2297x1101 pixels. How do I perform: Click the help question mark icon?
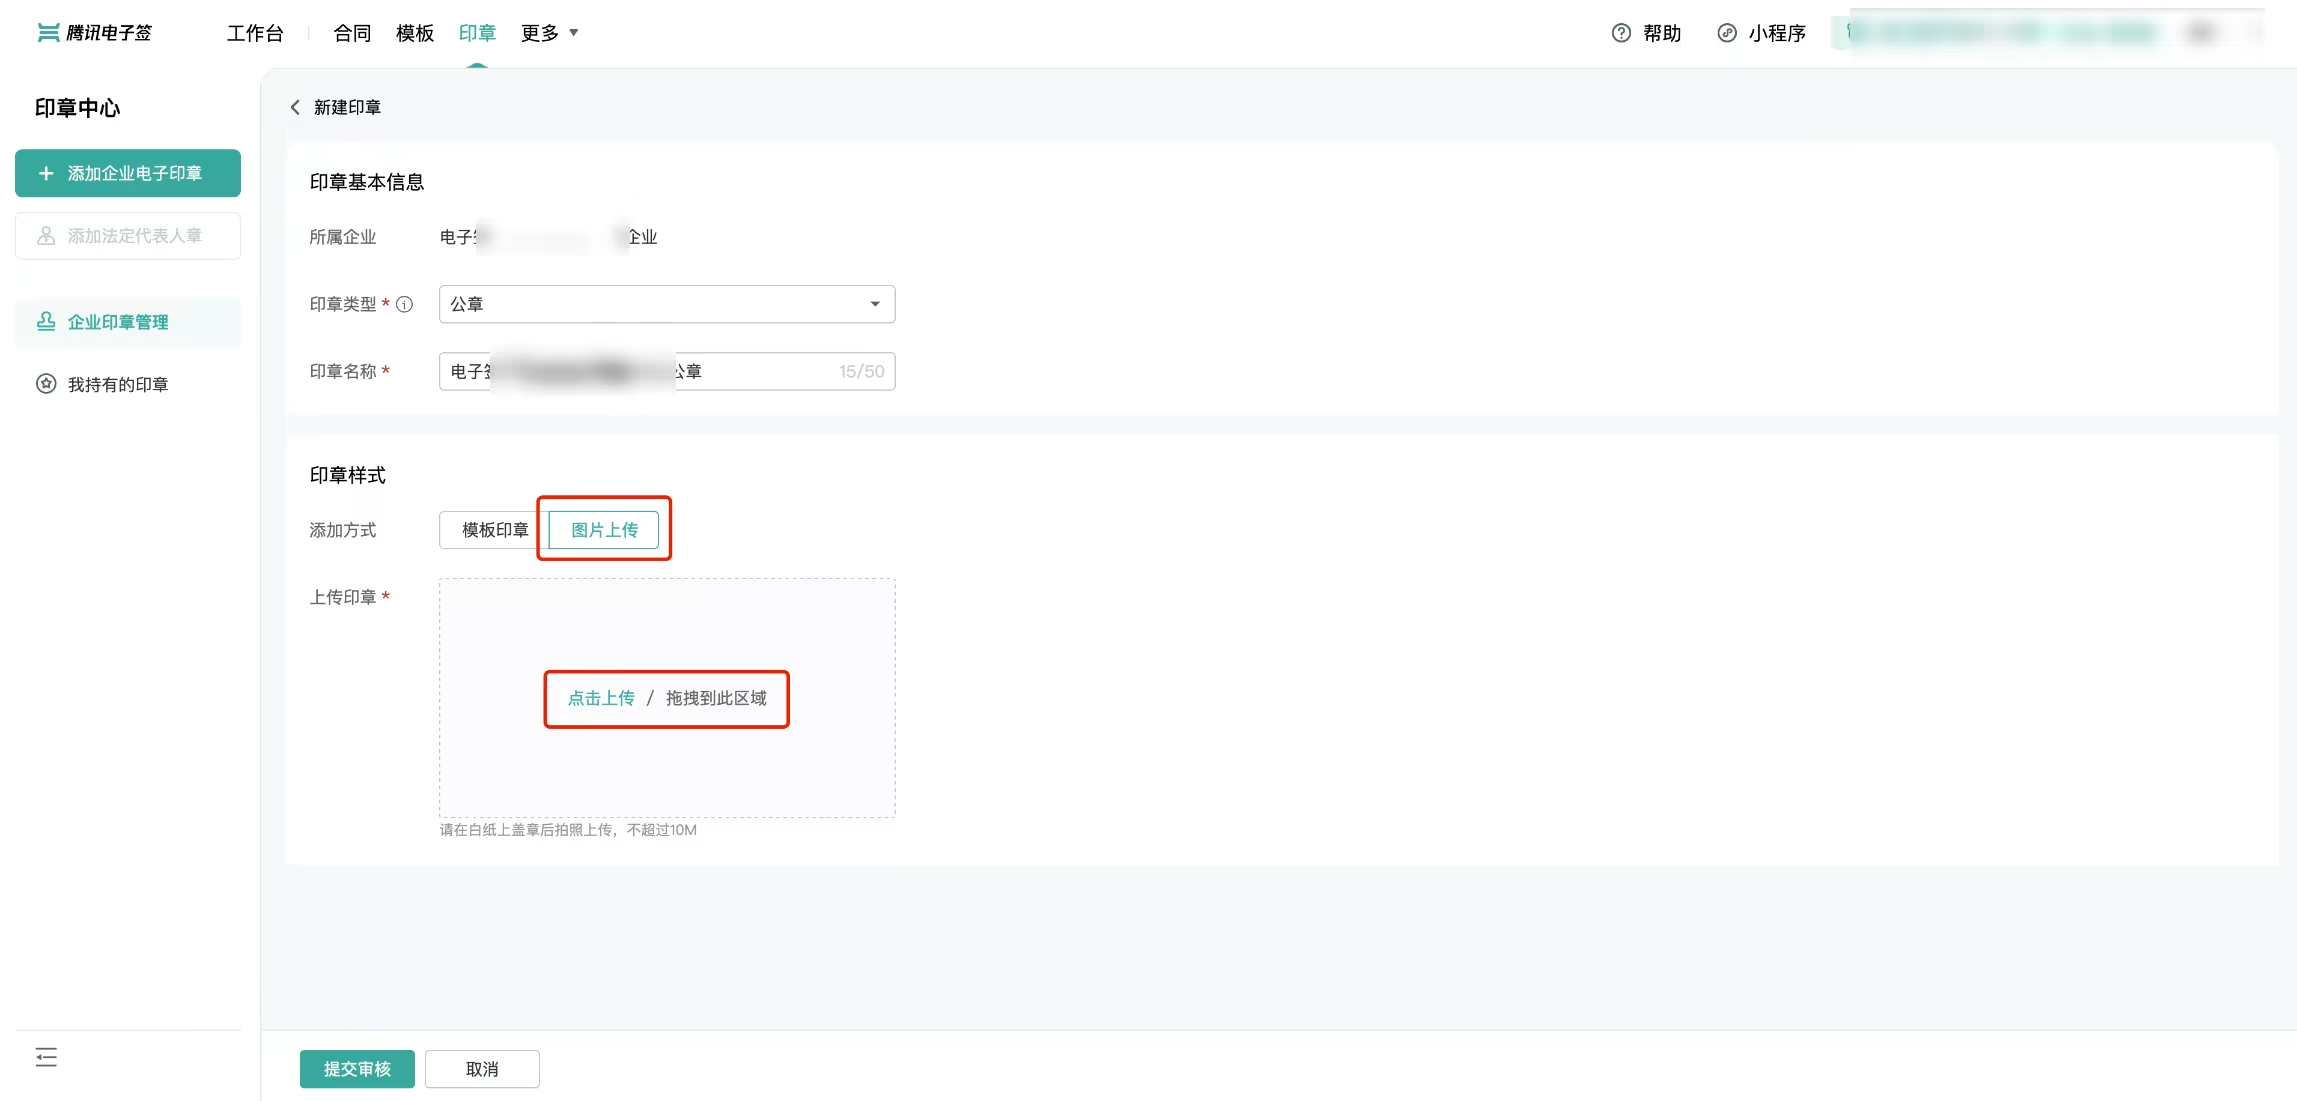[x=1621, y=33]
